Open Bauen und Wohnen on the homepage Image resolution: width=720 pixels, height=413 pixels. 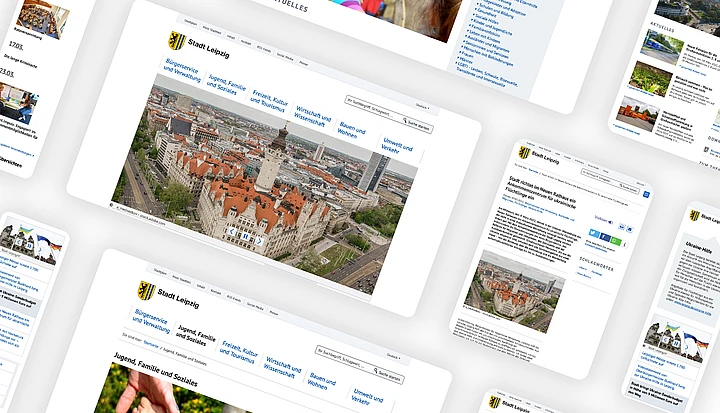coord(351,130)
